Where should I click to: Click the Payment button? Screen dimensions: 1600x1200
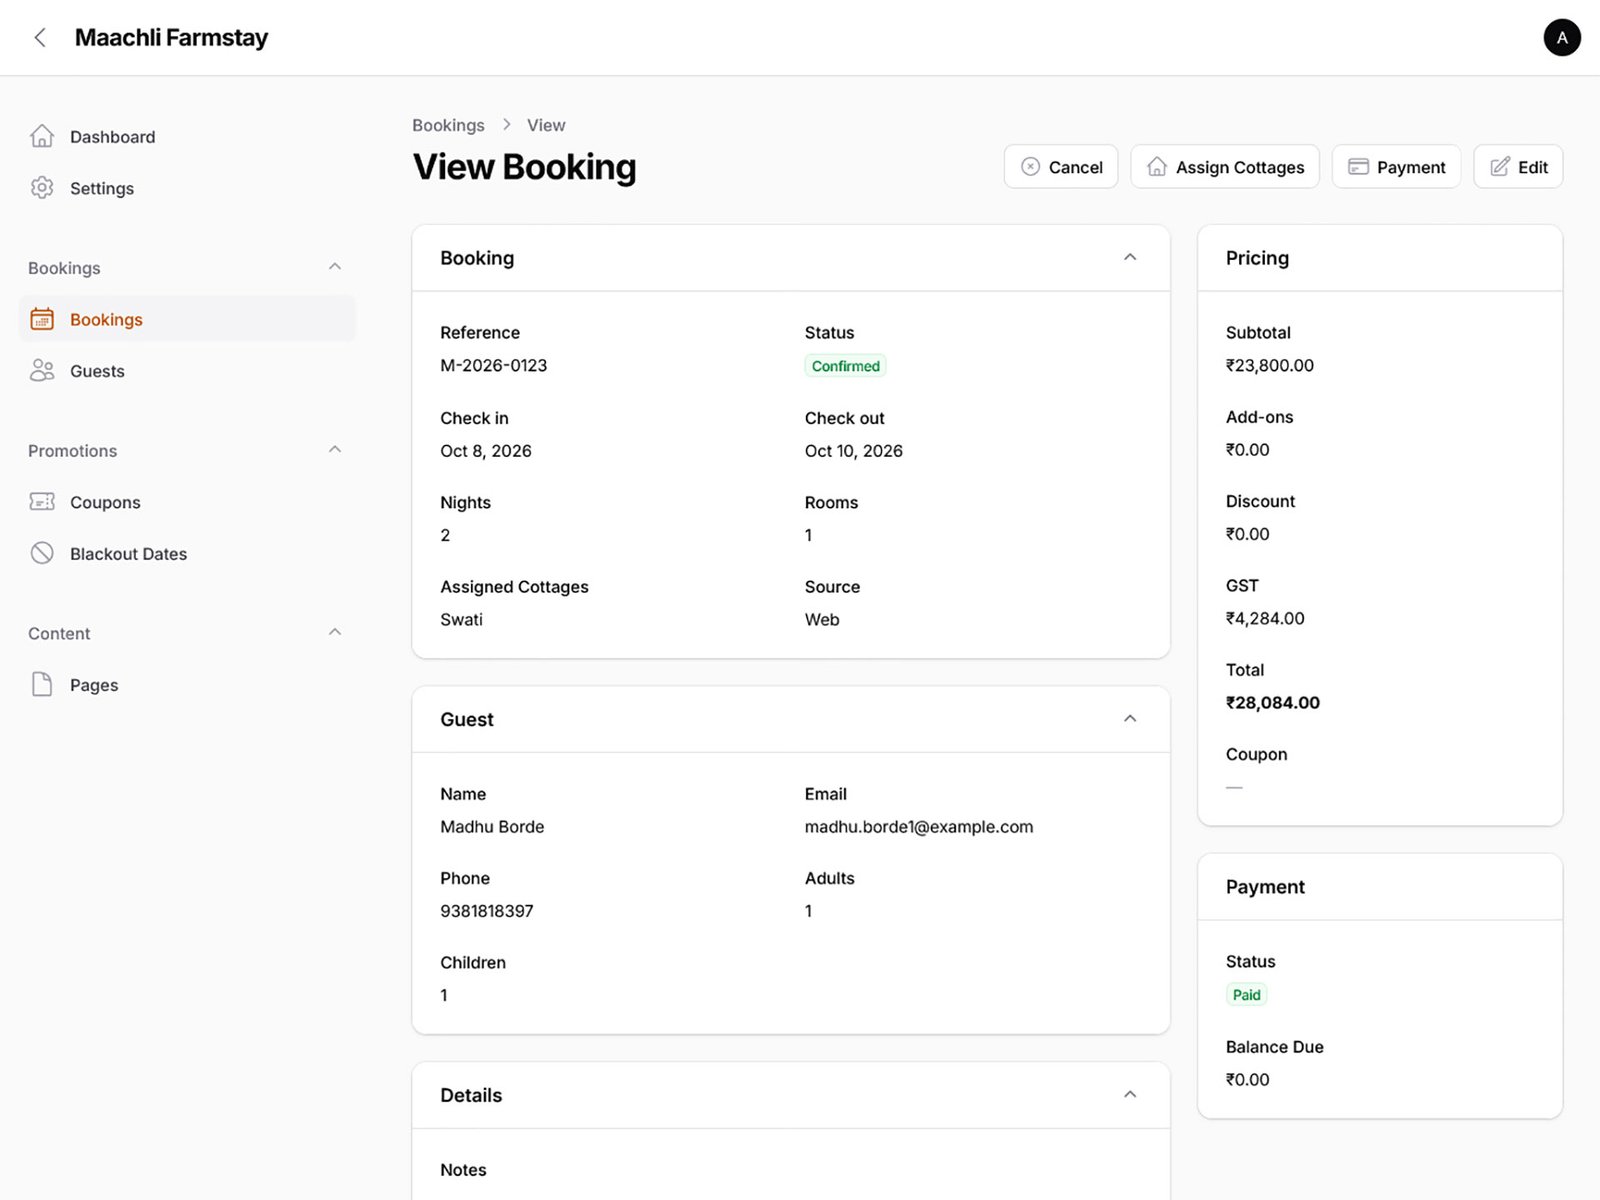click(x=1396, y=167)
